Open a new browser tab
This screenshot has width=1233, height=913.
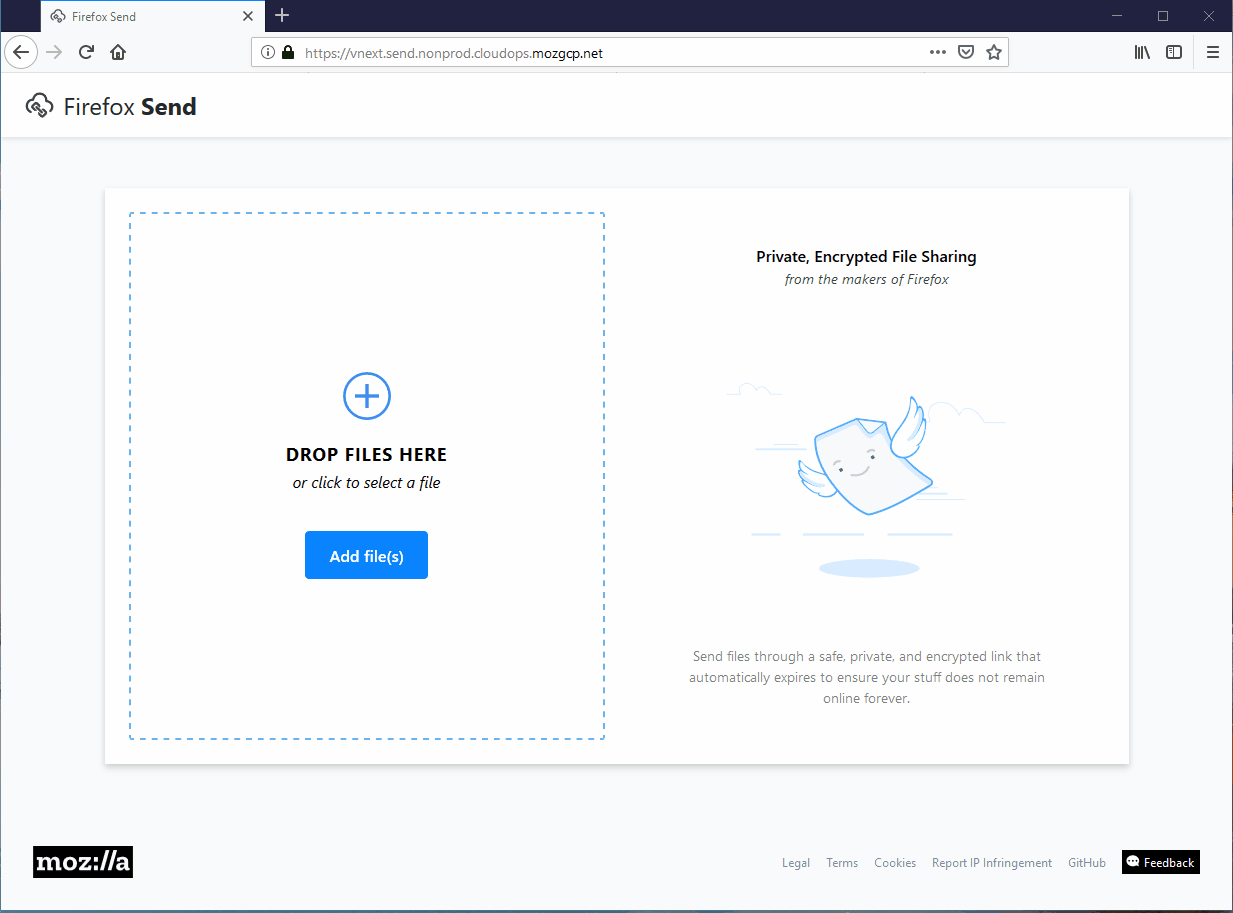pyautogui.click(x=282, y=15)
